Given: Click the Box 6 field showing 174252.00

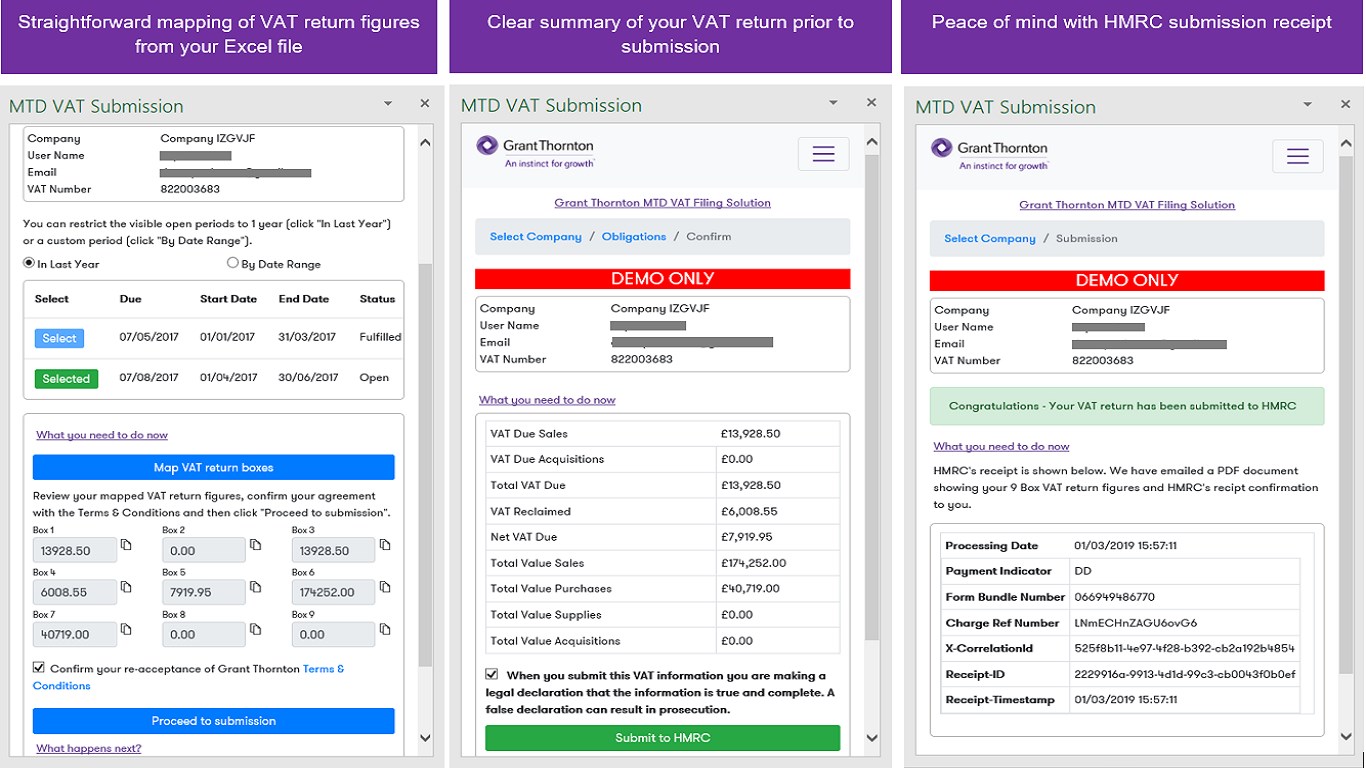Looking at the screenshot, I should coord(333,592).
